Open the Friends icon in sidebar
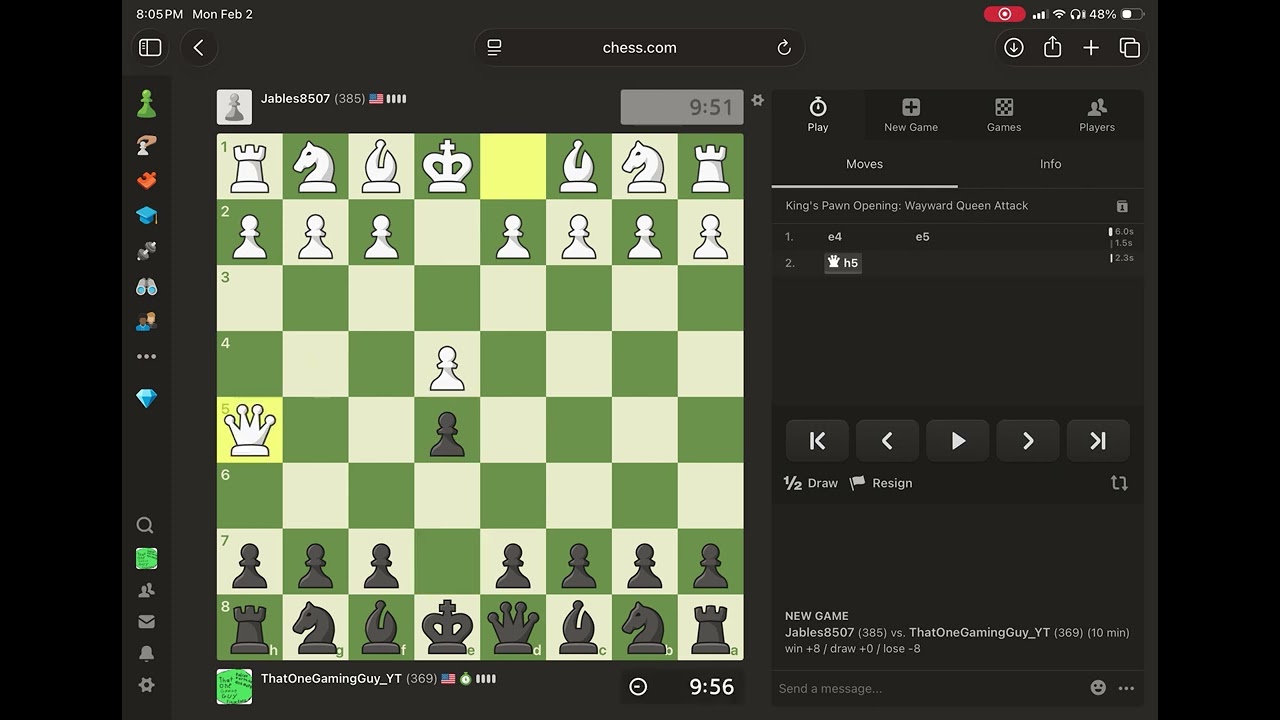 coord(146,590)
